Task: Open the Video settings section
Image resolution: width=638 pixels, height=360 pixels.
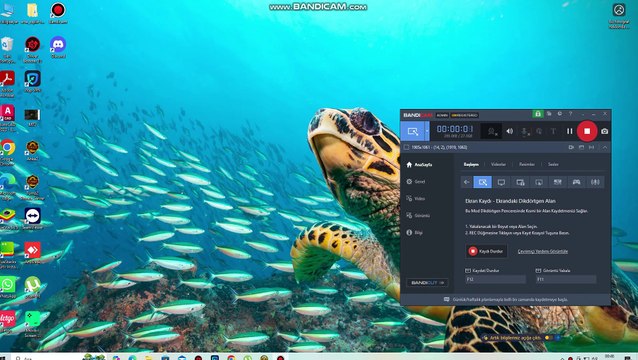Action: click(x=415, y=199)
